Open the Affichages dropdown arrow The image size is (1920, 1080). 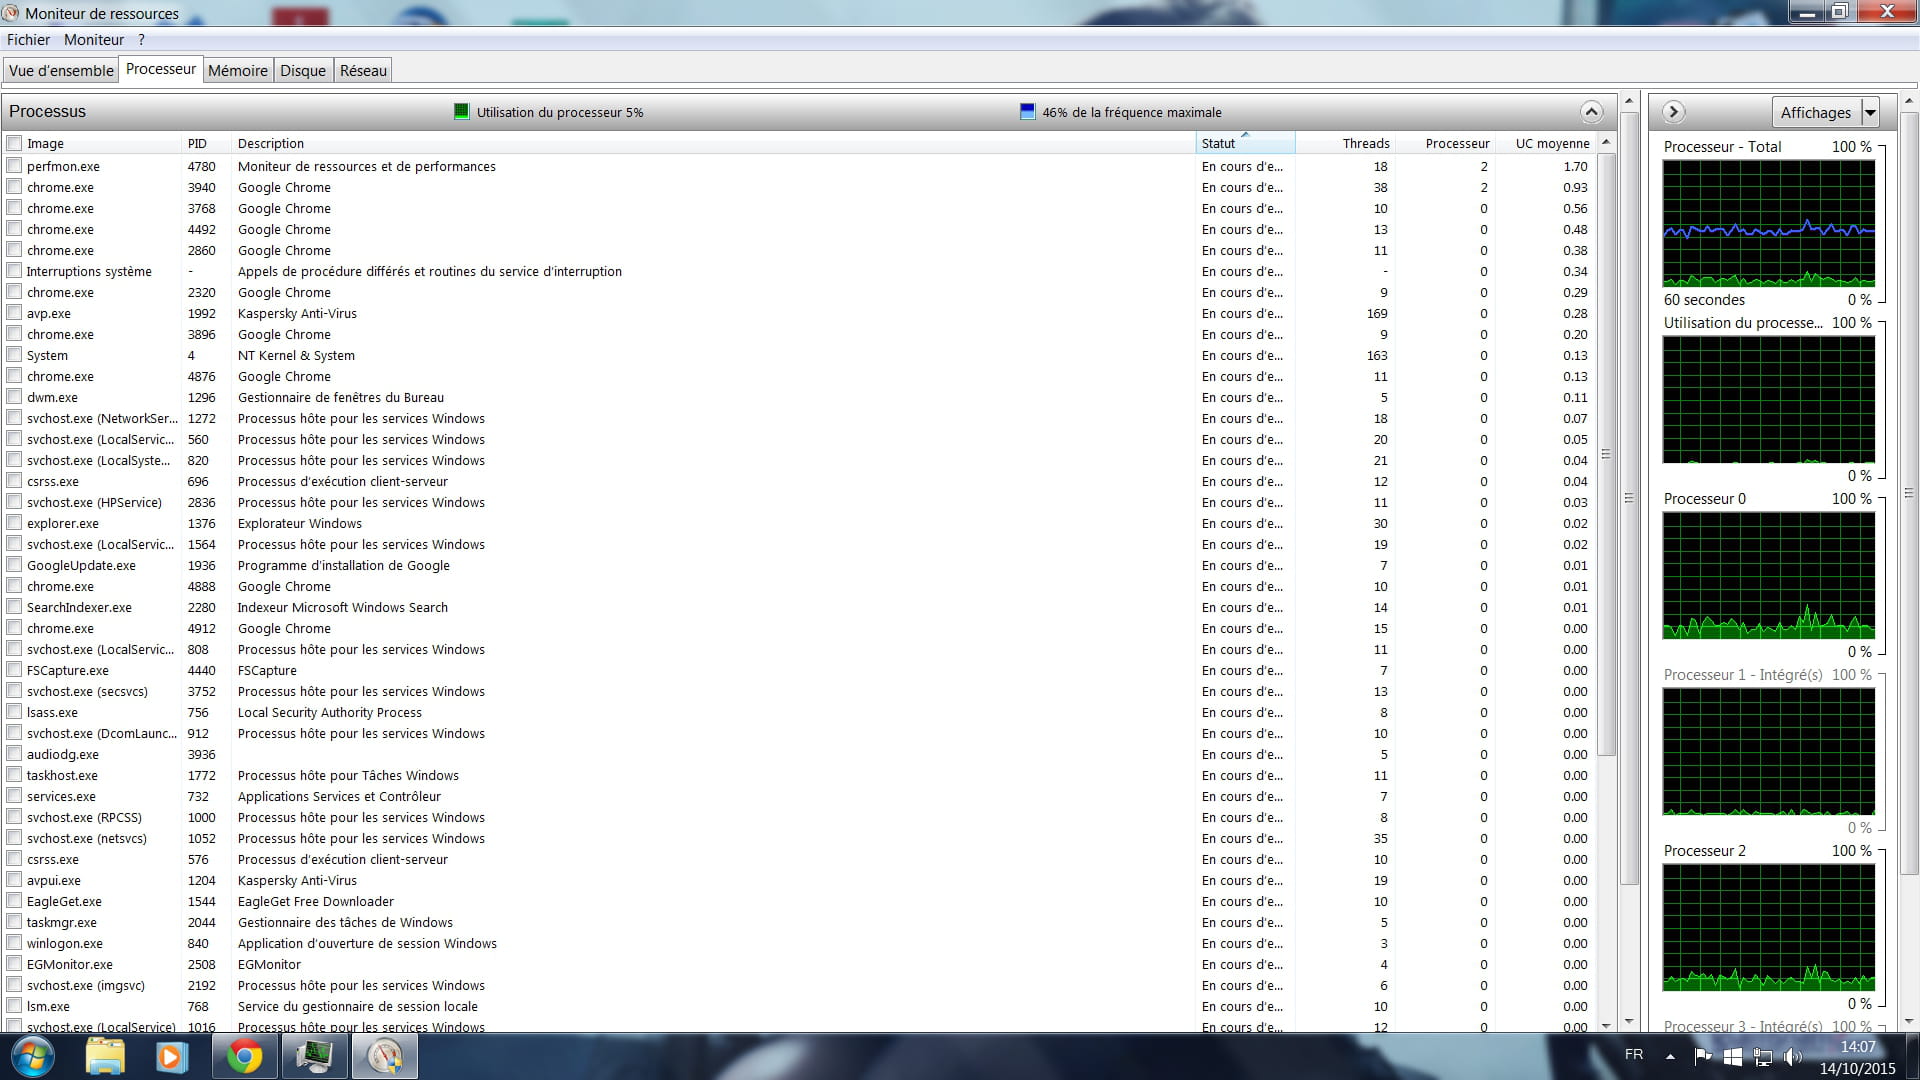(1870, 112)
